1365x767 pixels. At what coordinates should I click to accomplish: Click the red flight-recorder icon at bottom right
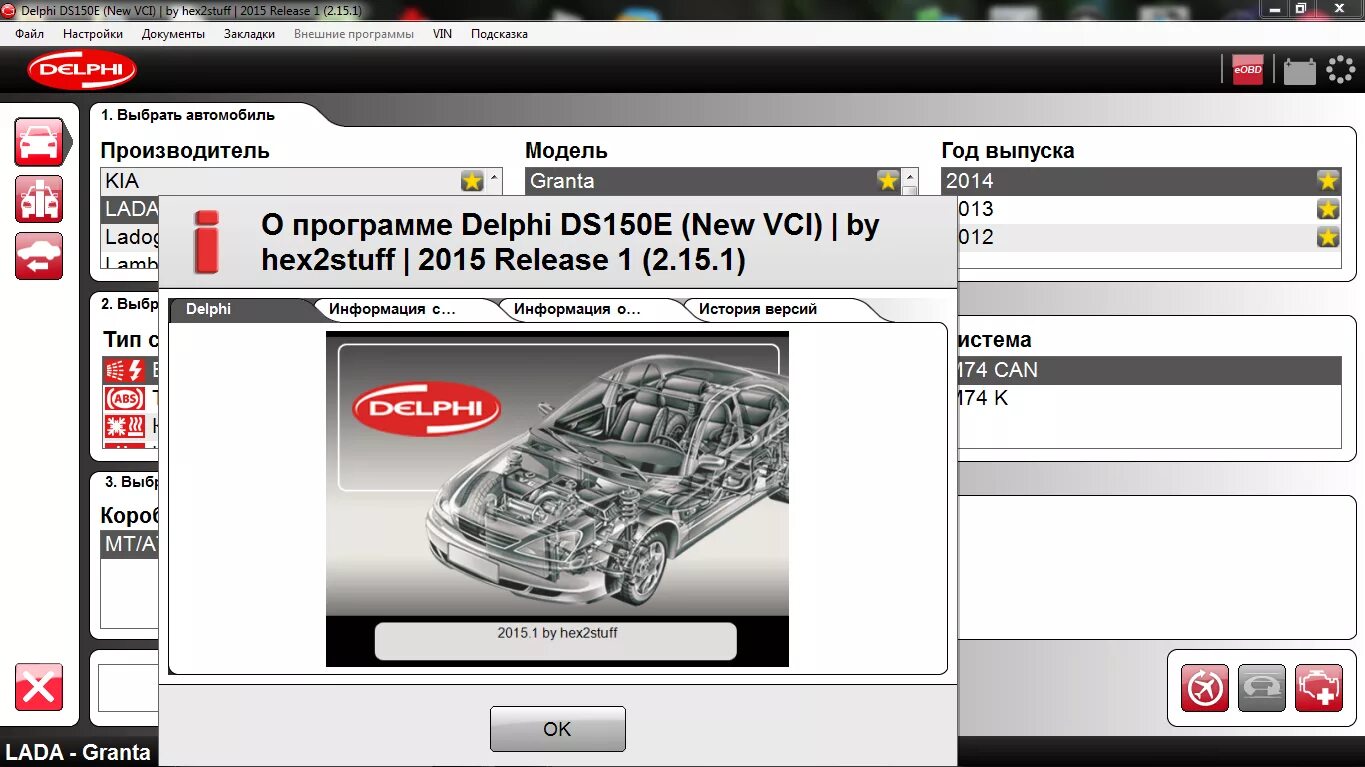1205,688
